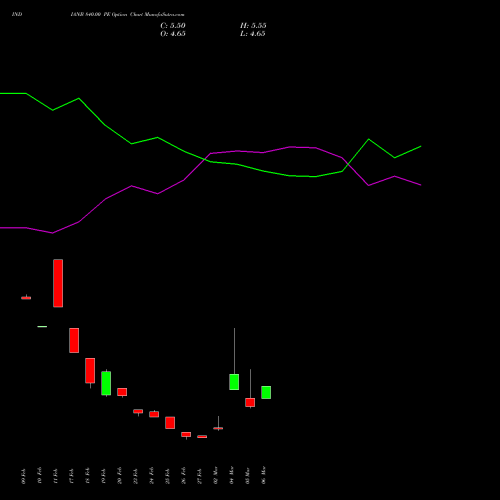Image resolution: width=500 pixels, height=500 pixels.
Task: Click the close value "C: 5.50"
Action: pos(173,26)
